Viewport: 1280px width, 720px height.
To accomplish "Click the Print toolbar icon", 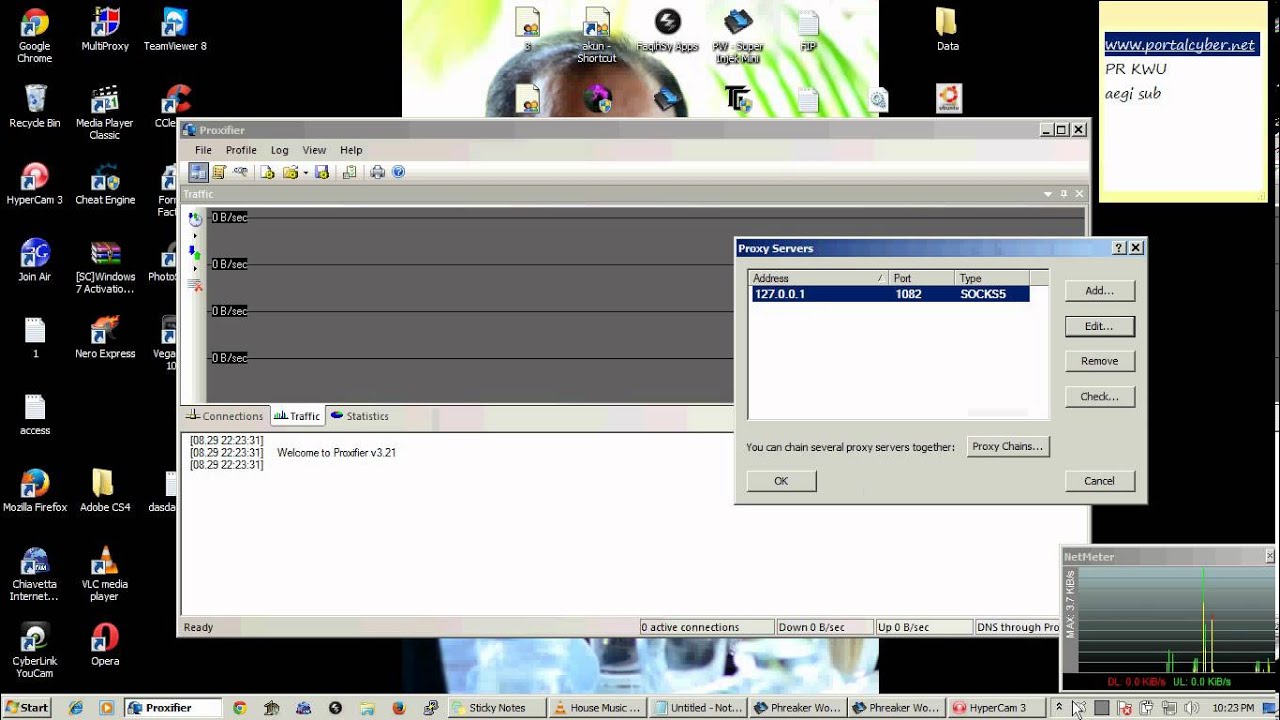I will pos(377,172).
